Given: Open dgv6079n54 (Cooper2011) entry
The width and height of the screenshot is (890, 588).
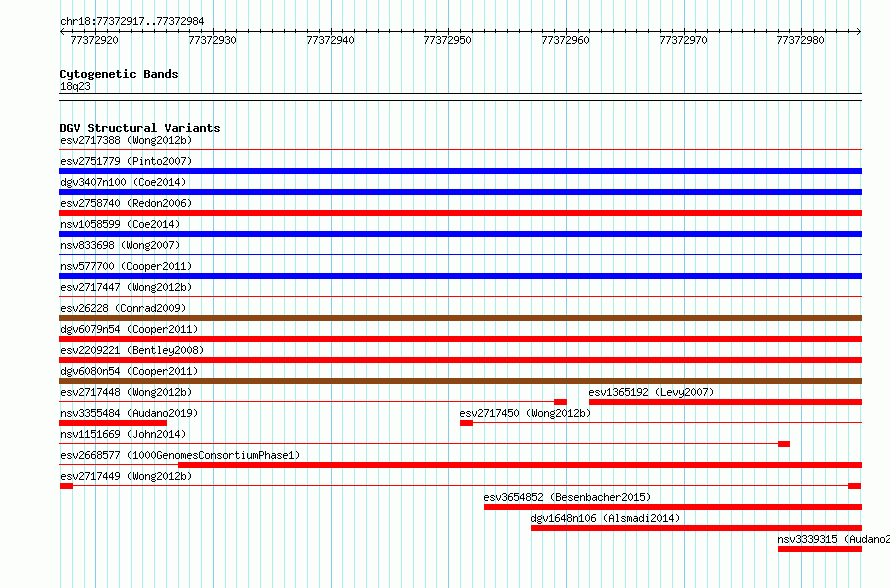Looking at the screenshot, I should click(x=129, y=329).
